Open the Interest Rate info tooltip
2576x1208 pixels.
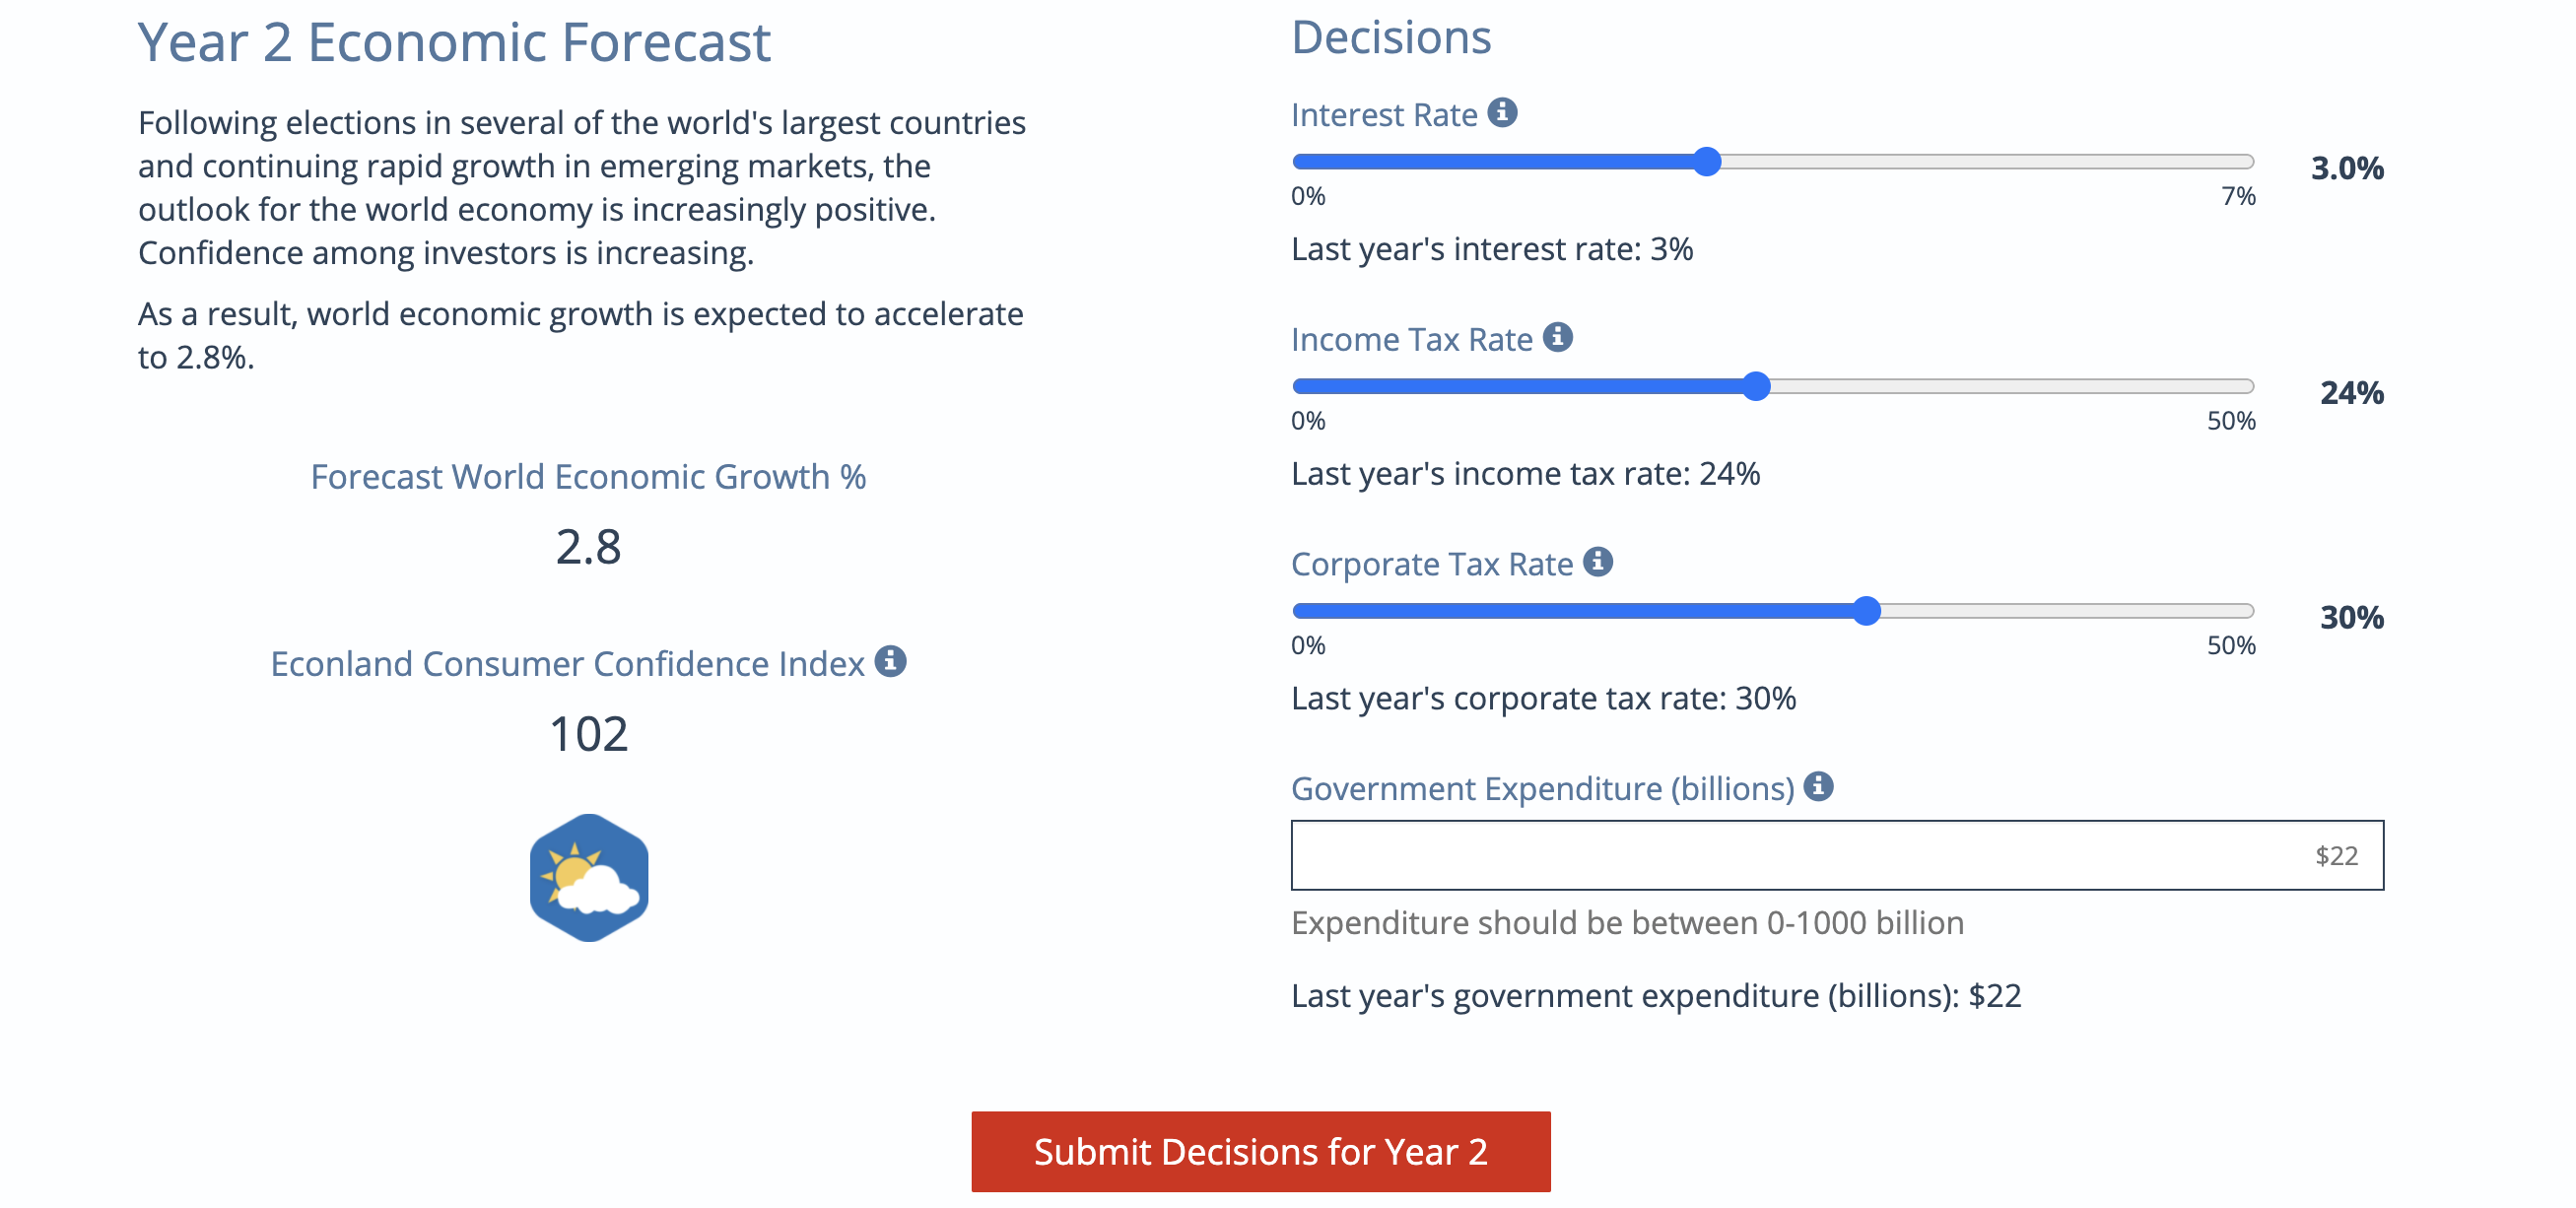click(1503, 113)
